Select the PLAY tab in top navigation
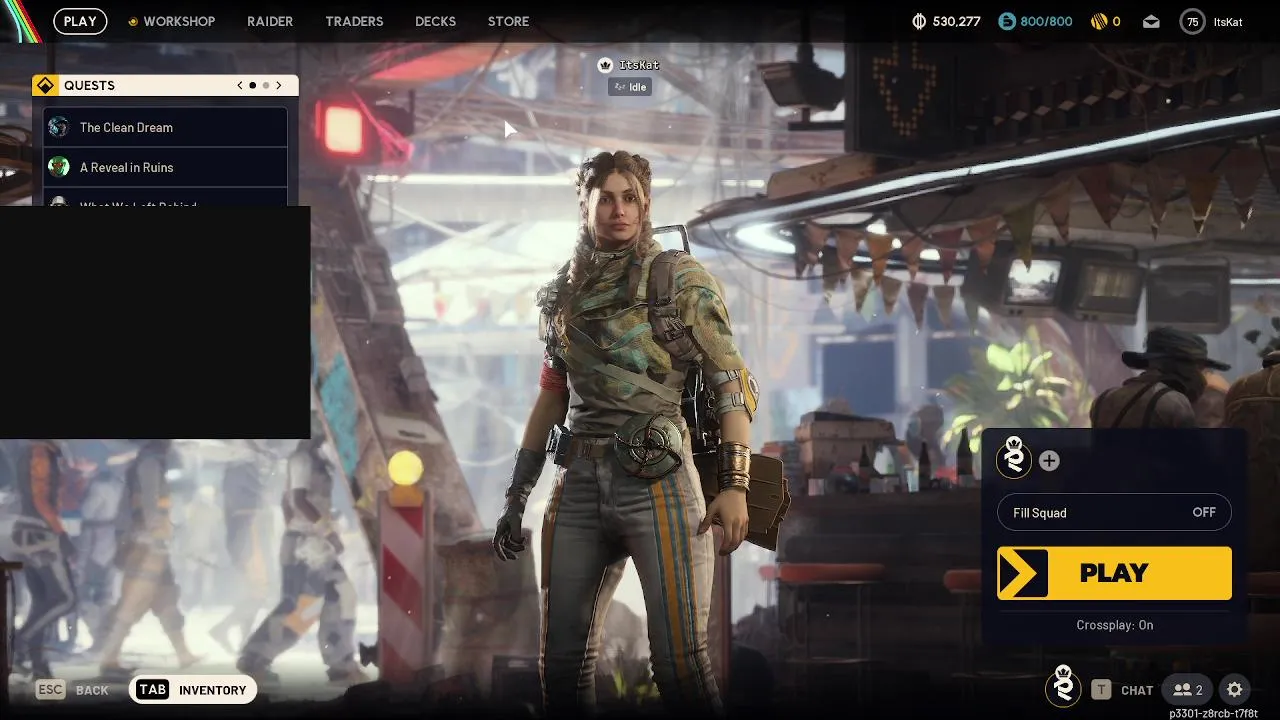This screenshot has width=1280, height=720. (80, 21)
